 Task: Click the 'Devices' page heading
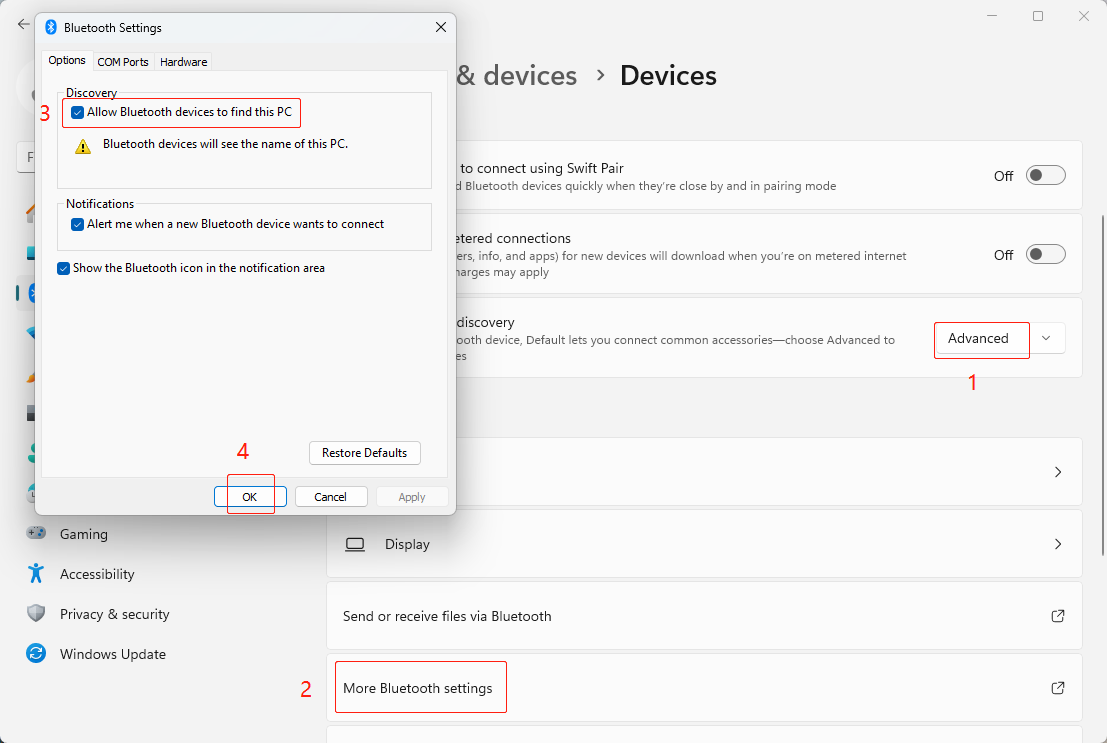pyautogui.click(x=668, y=76)
